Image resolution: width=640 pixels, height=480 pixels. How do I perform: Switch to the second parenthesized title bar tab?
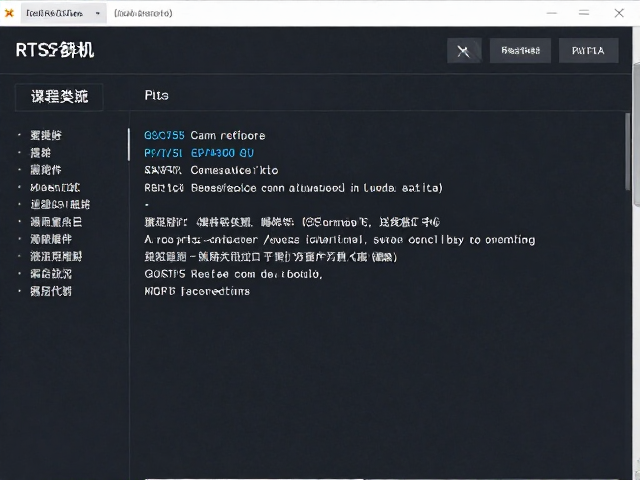143,13
